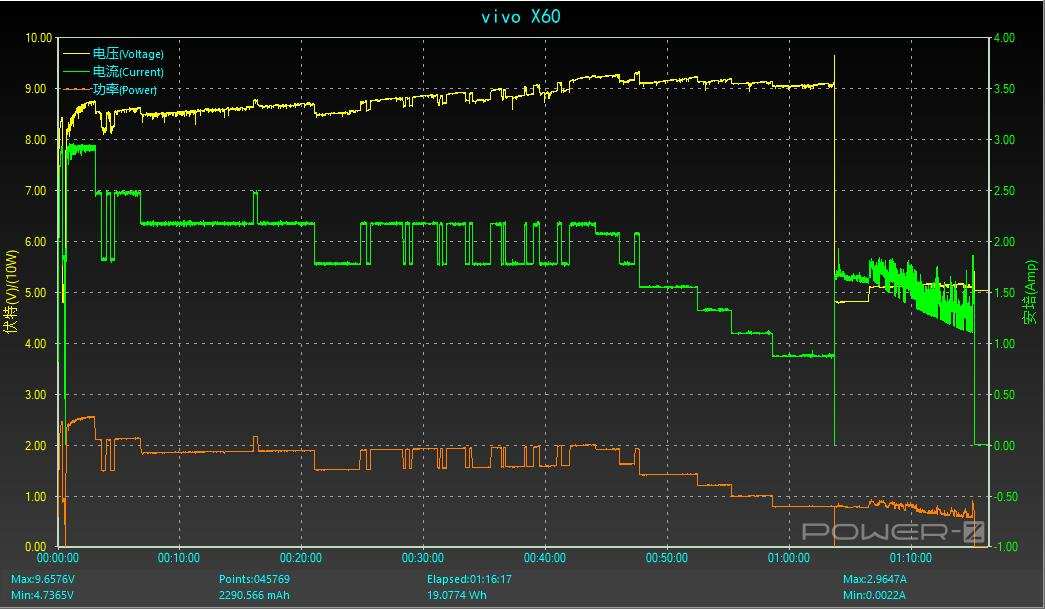Select the Points:045769 readout
Viewport: 1045px width, 609px height.
tap(254, 579)
